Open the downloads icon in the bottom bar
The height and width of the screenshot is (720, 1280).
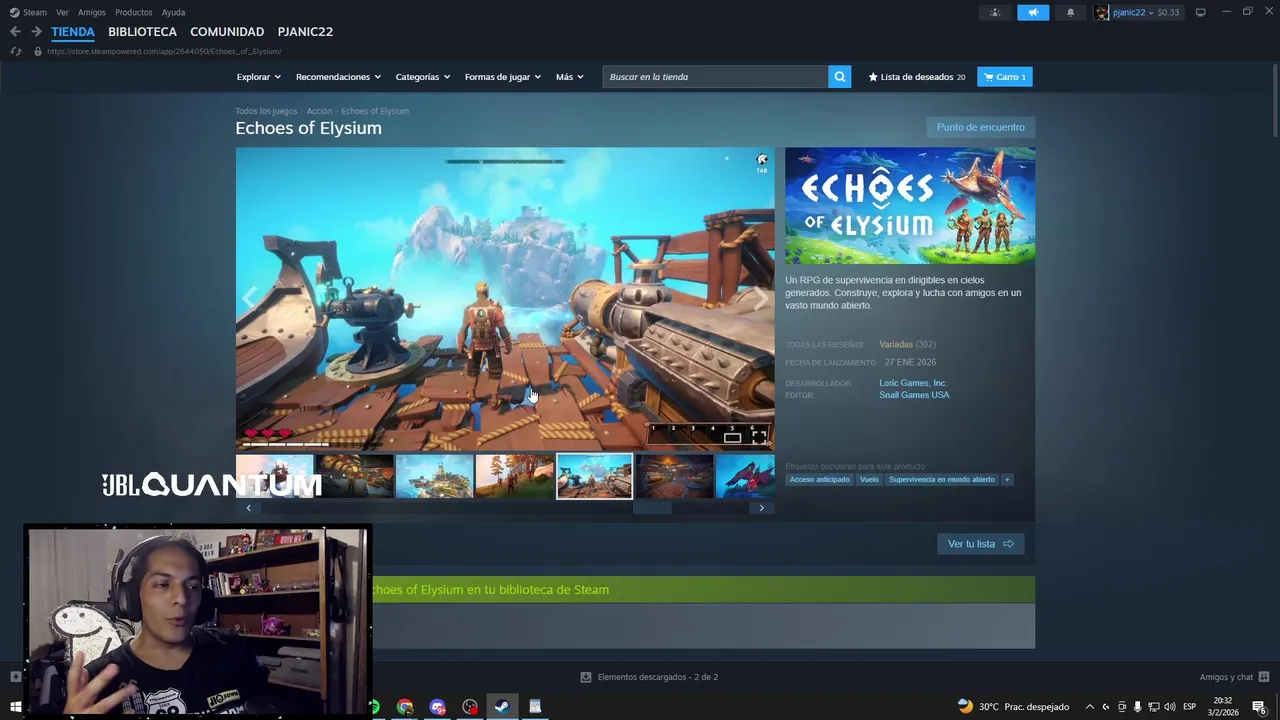click(585, 677)
